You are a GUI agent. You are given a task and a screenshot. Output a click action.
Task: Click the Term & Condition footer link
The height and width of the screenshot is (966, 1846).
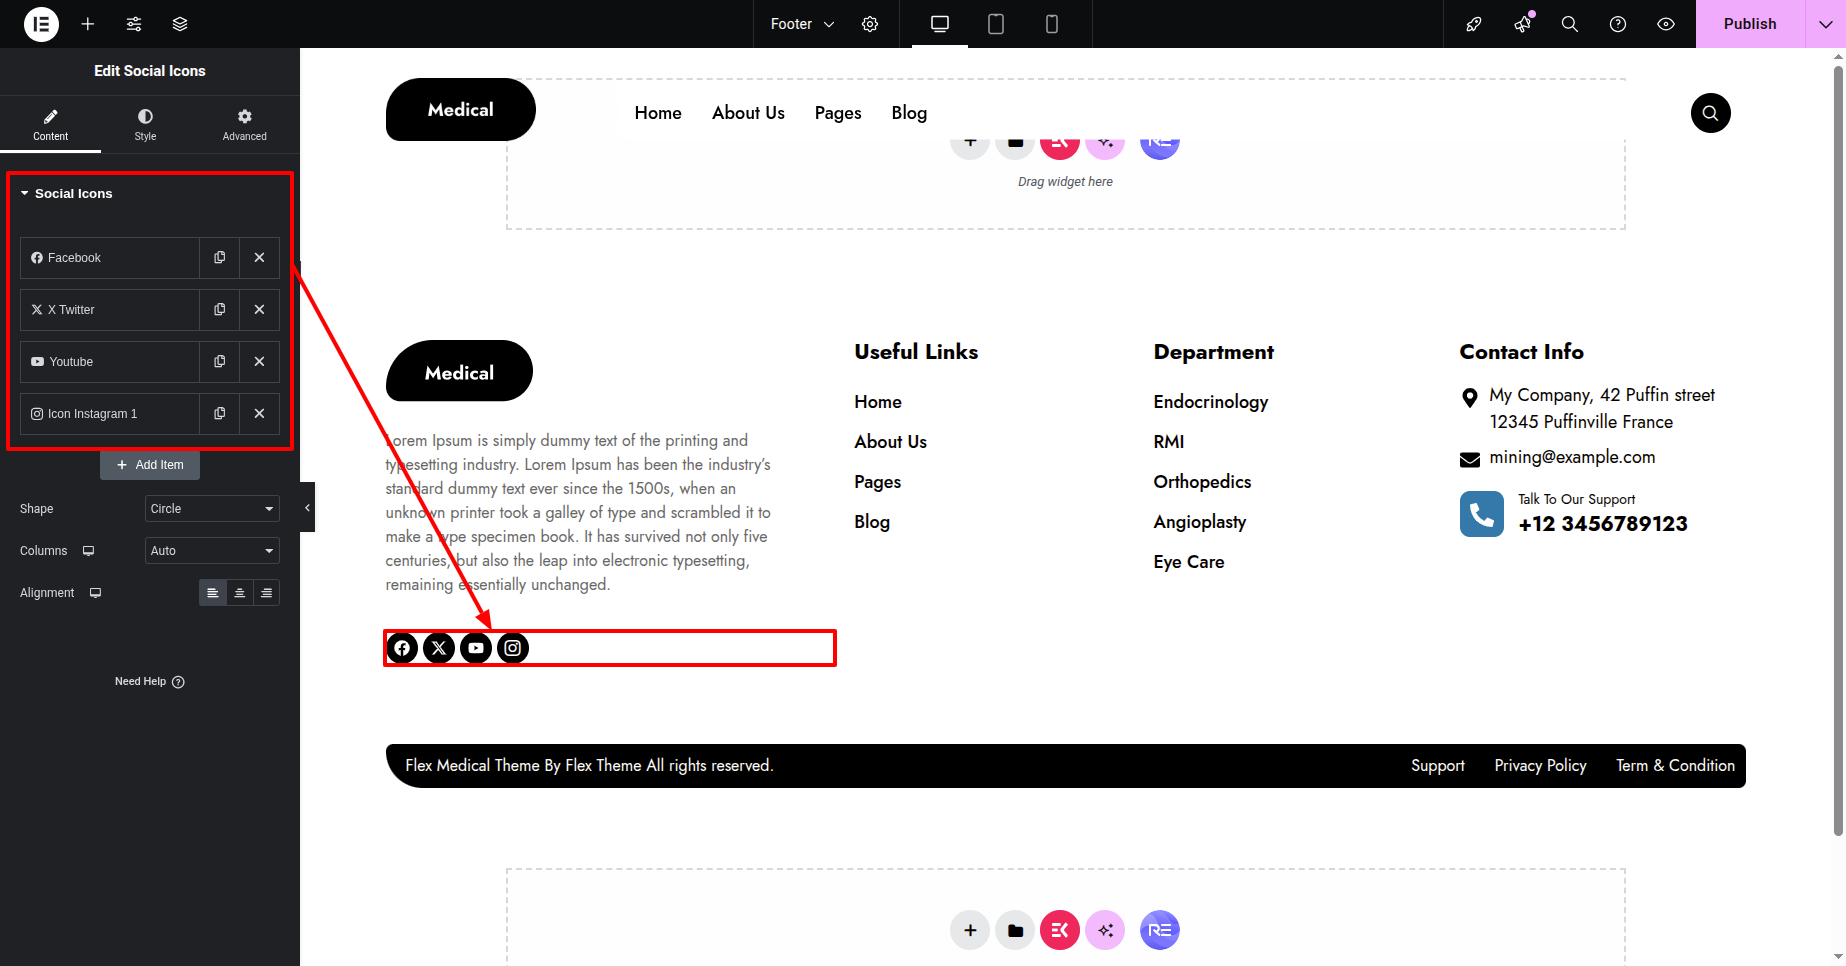tap(1675, 766)
